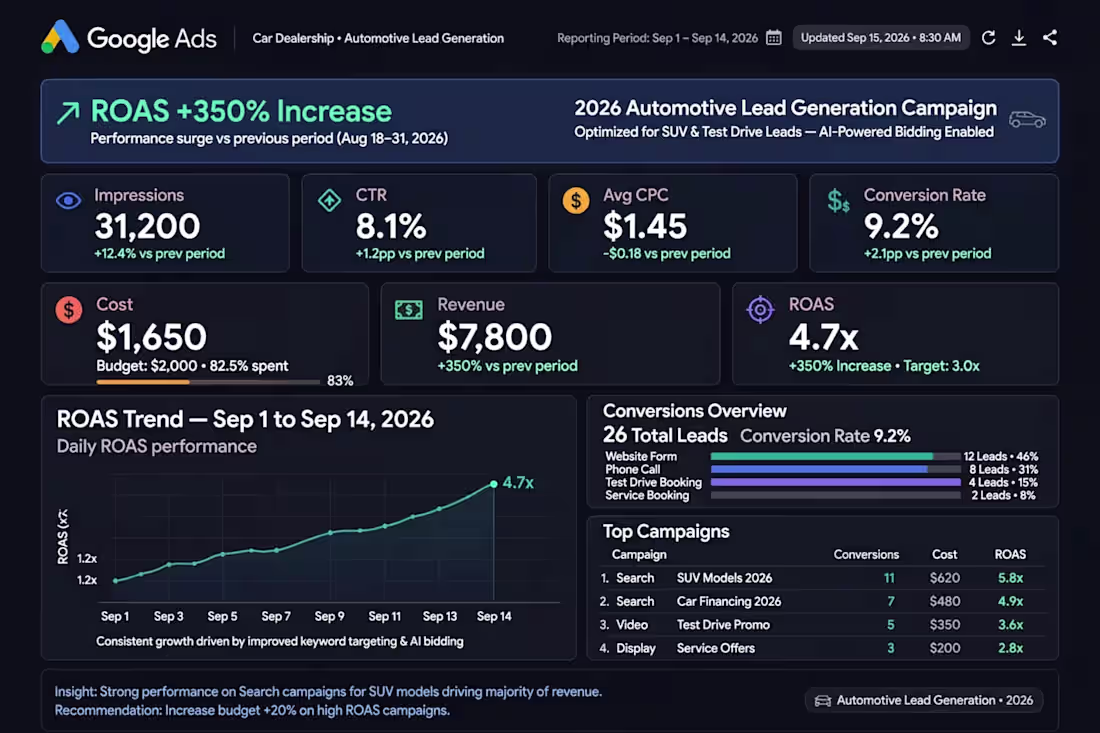1100x733 pixels.
Task: Click the Updated Sep 15 timestamp badge
Action: (881, 38)
